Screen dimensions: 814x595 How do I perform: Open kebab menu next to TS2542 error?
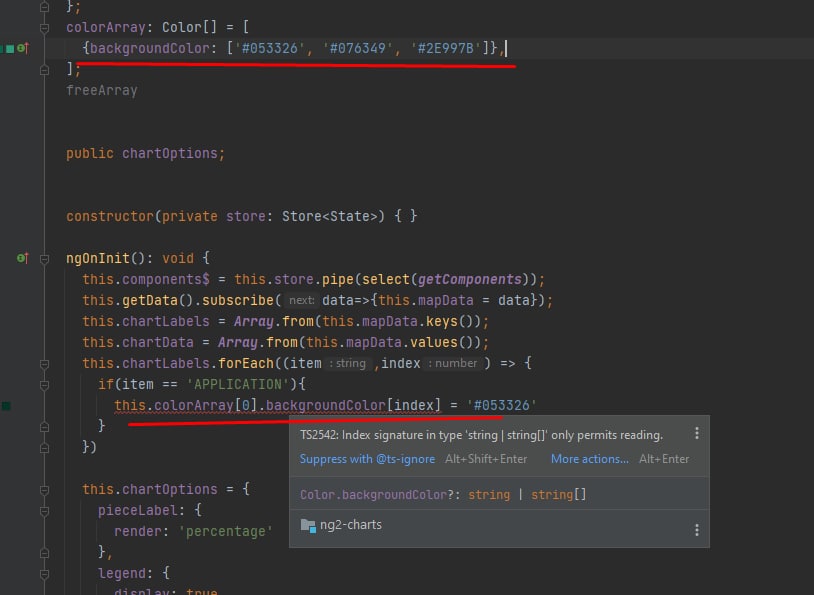click(697, 433)
